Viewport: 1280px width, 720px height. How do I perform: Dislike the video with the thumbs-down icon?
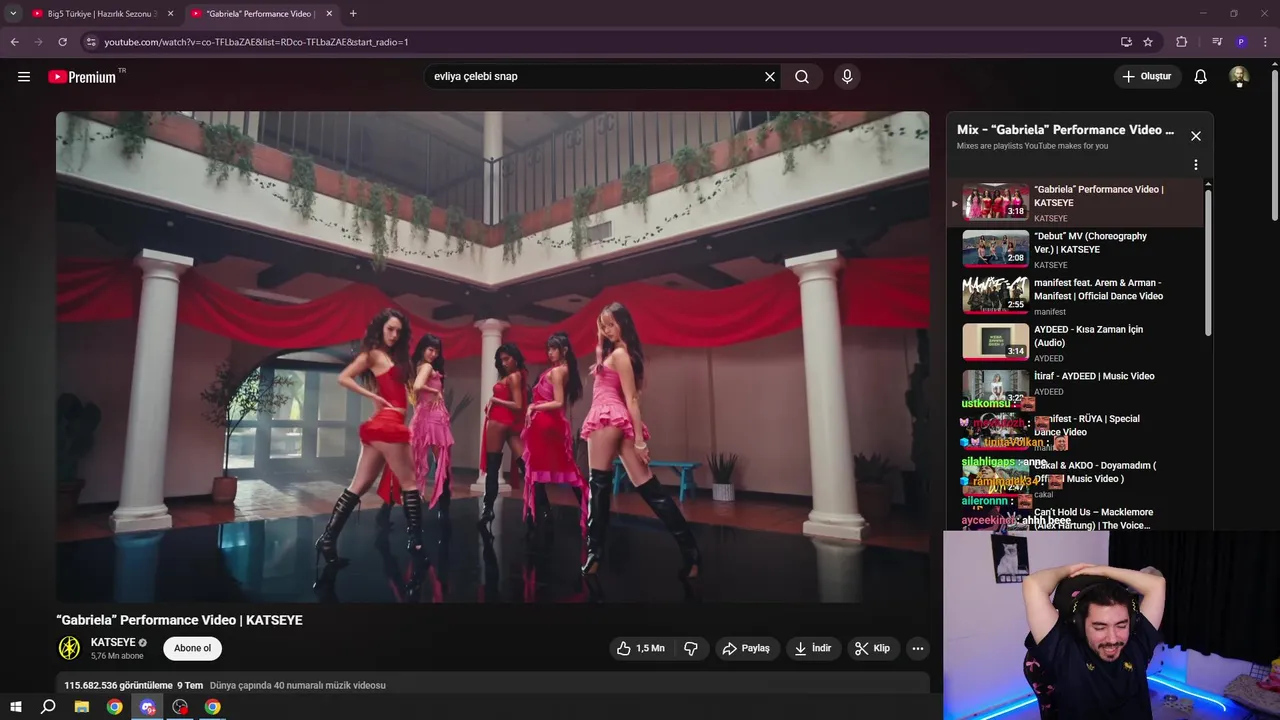tap(691, 648)
